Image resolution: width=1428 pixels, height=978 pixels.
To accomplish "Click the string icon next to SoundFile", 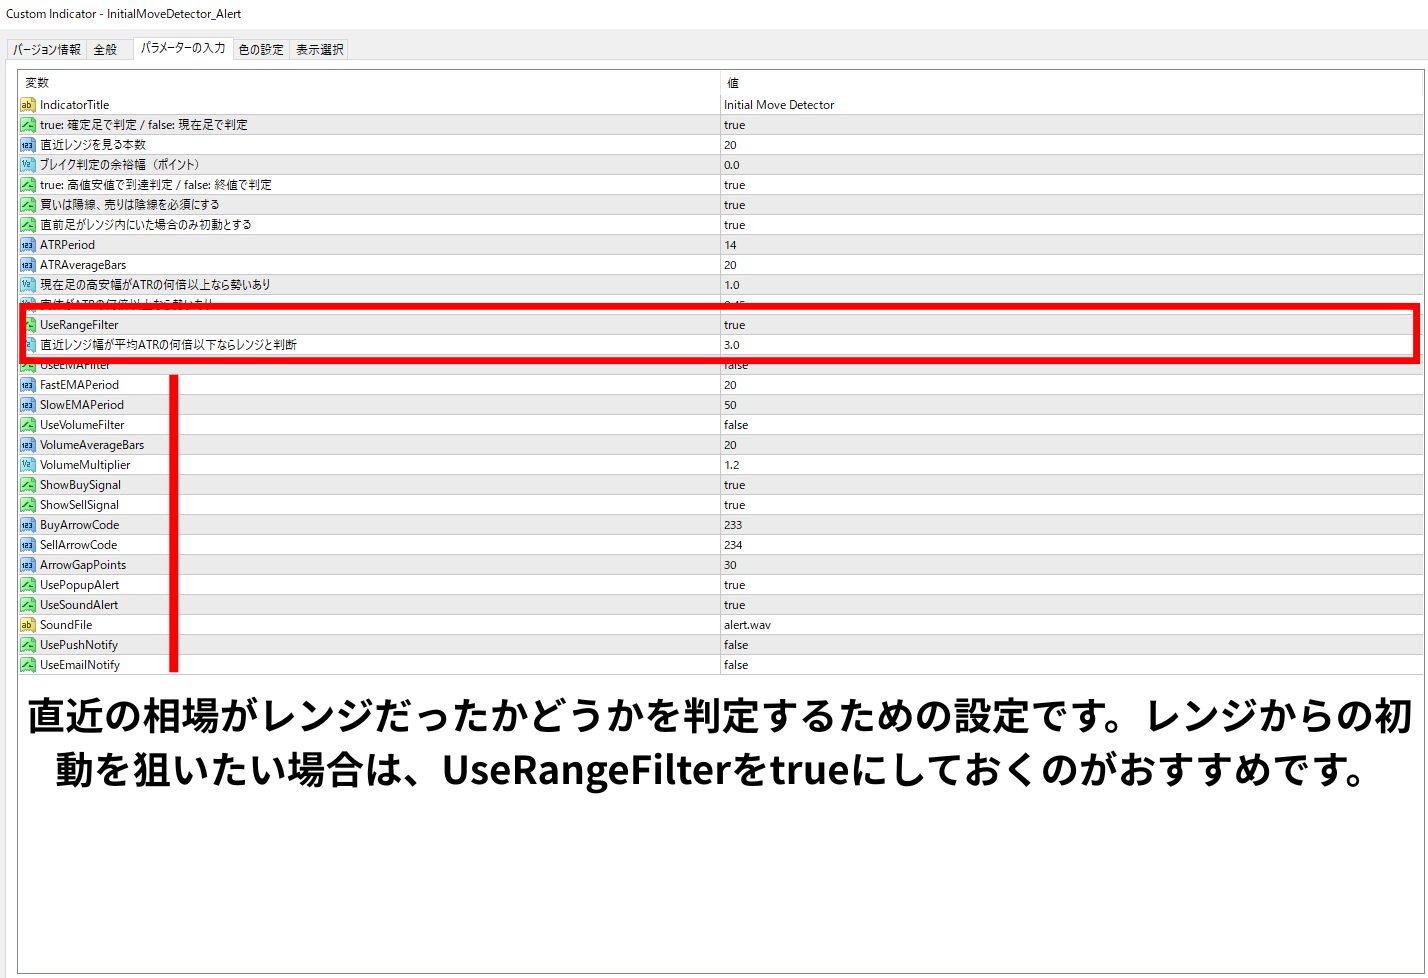I will (x=28, y=625).
